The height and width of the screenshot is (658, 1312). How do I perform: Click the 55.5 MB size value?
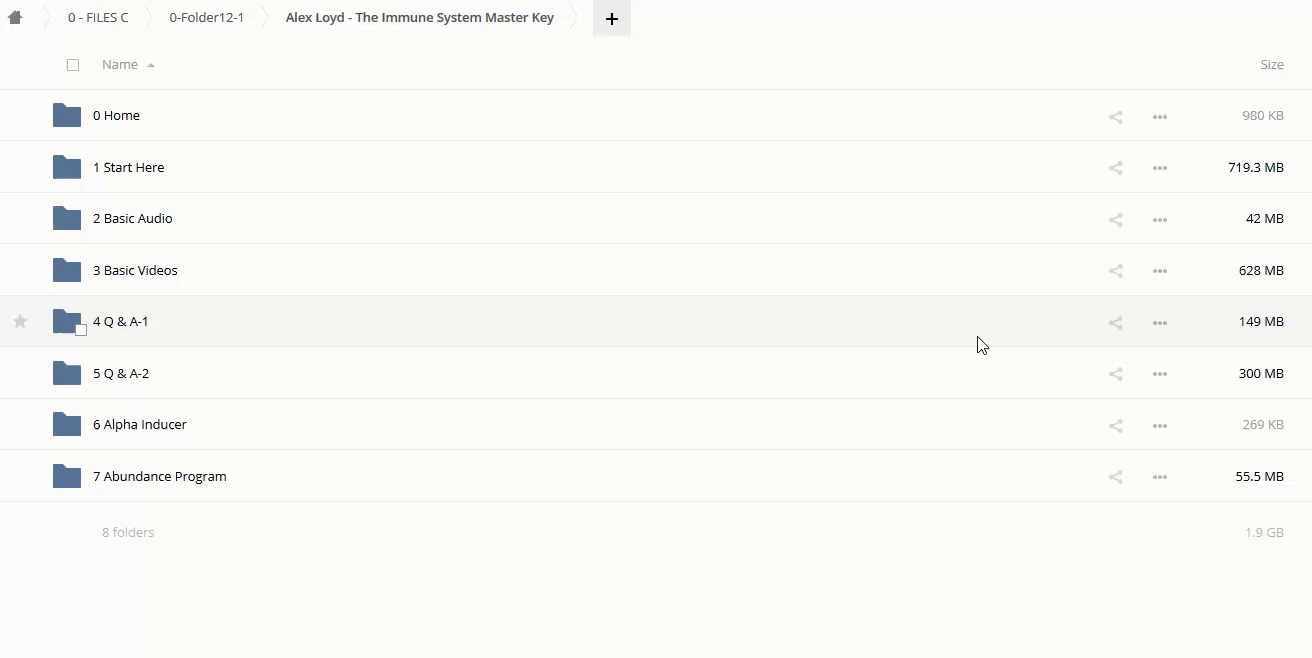[x=1260, y=476]
